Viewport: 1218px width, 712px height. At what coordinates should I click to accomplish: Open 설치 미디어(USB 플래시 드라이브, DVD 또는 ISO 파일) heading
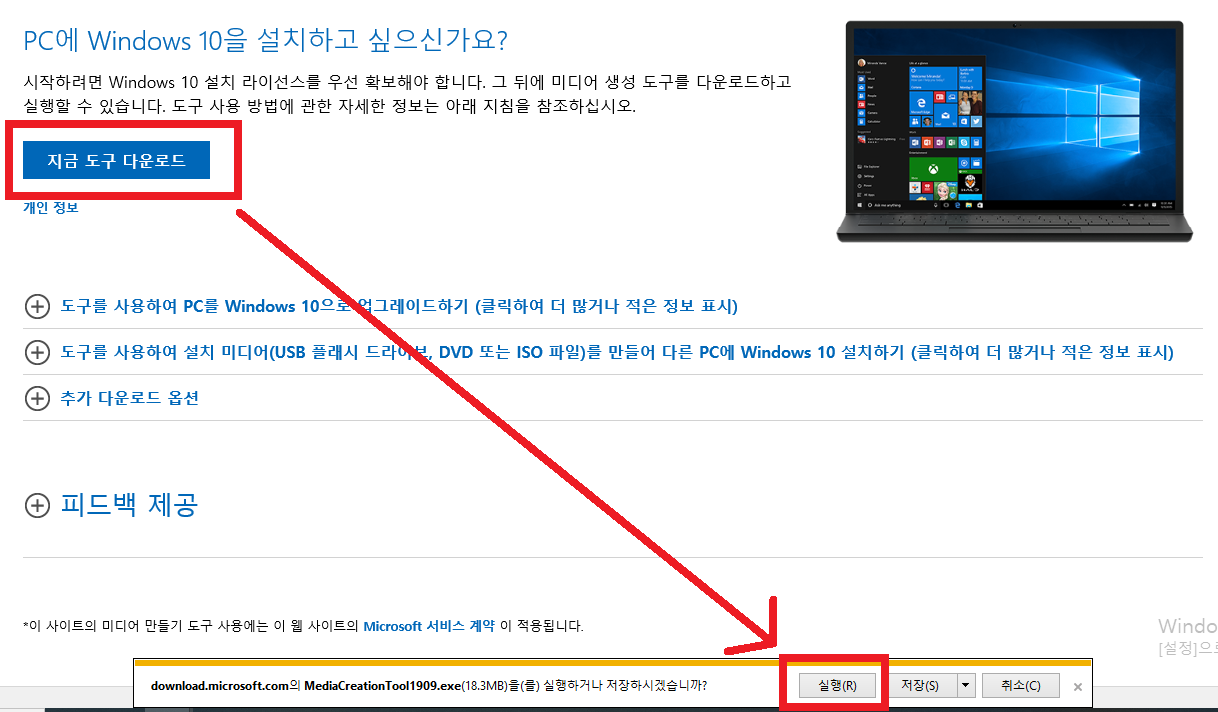click(x=617, y=352)
